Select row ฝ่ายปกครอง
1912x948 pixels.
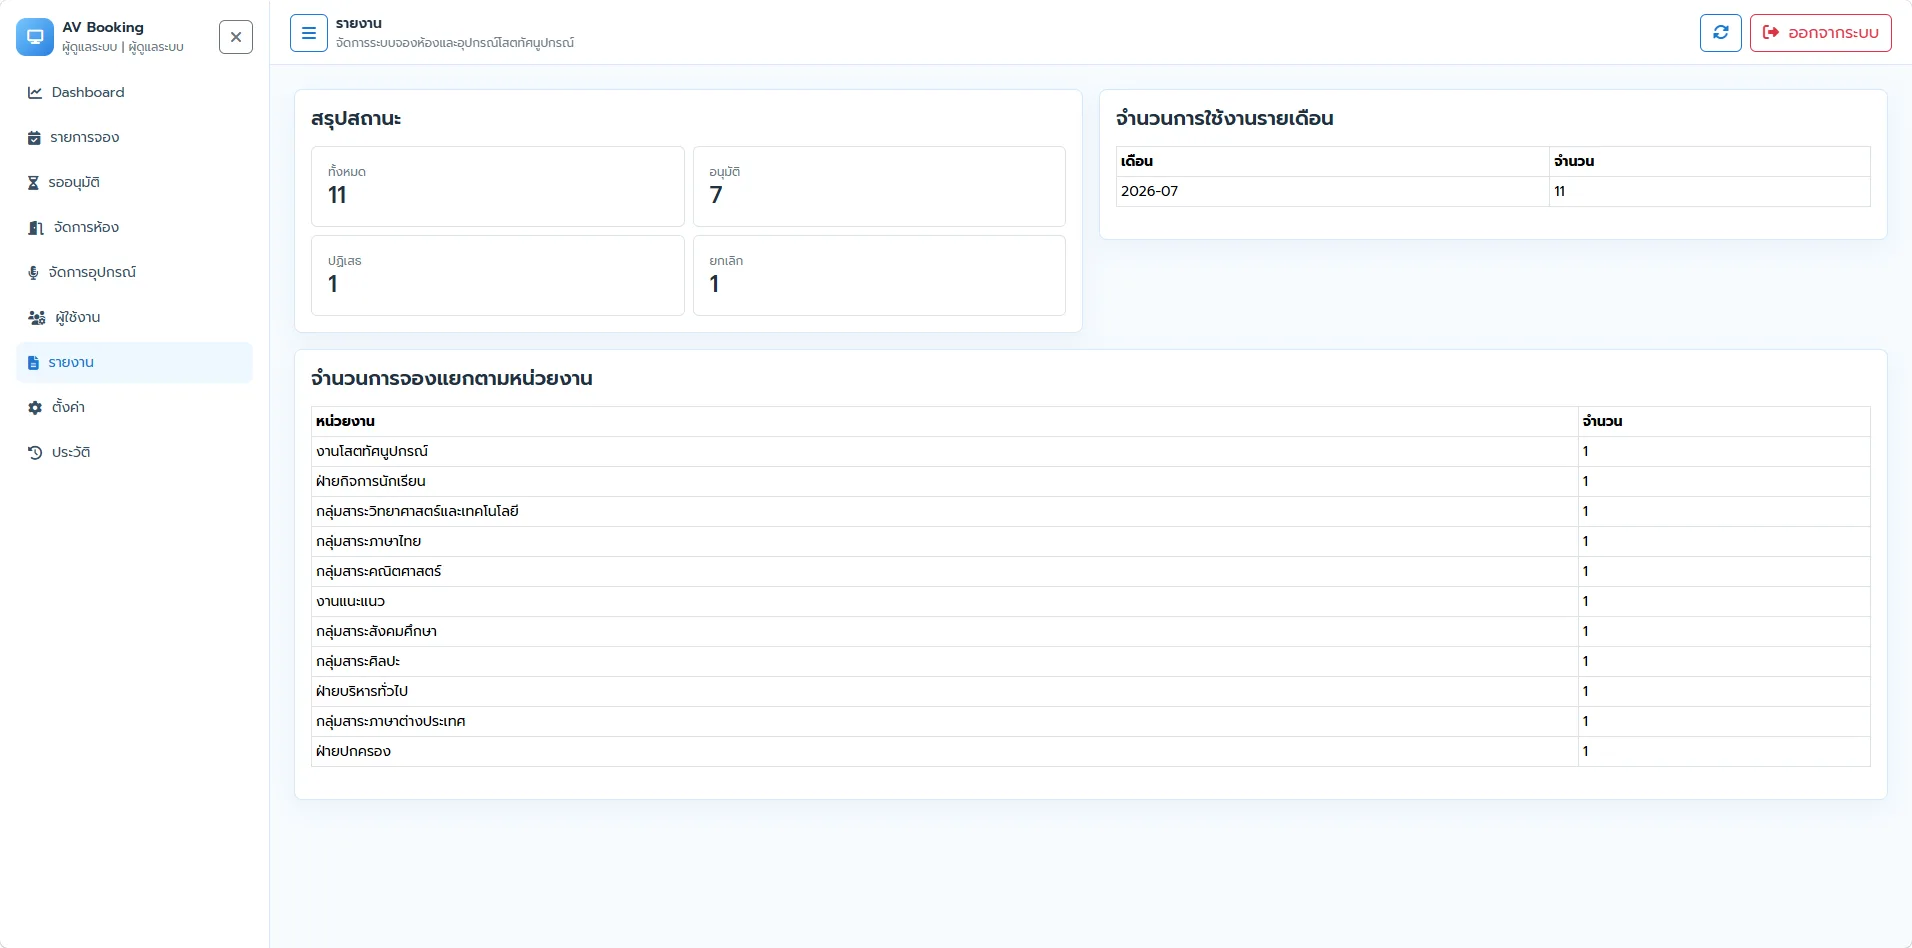[x=1090, y=751]
